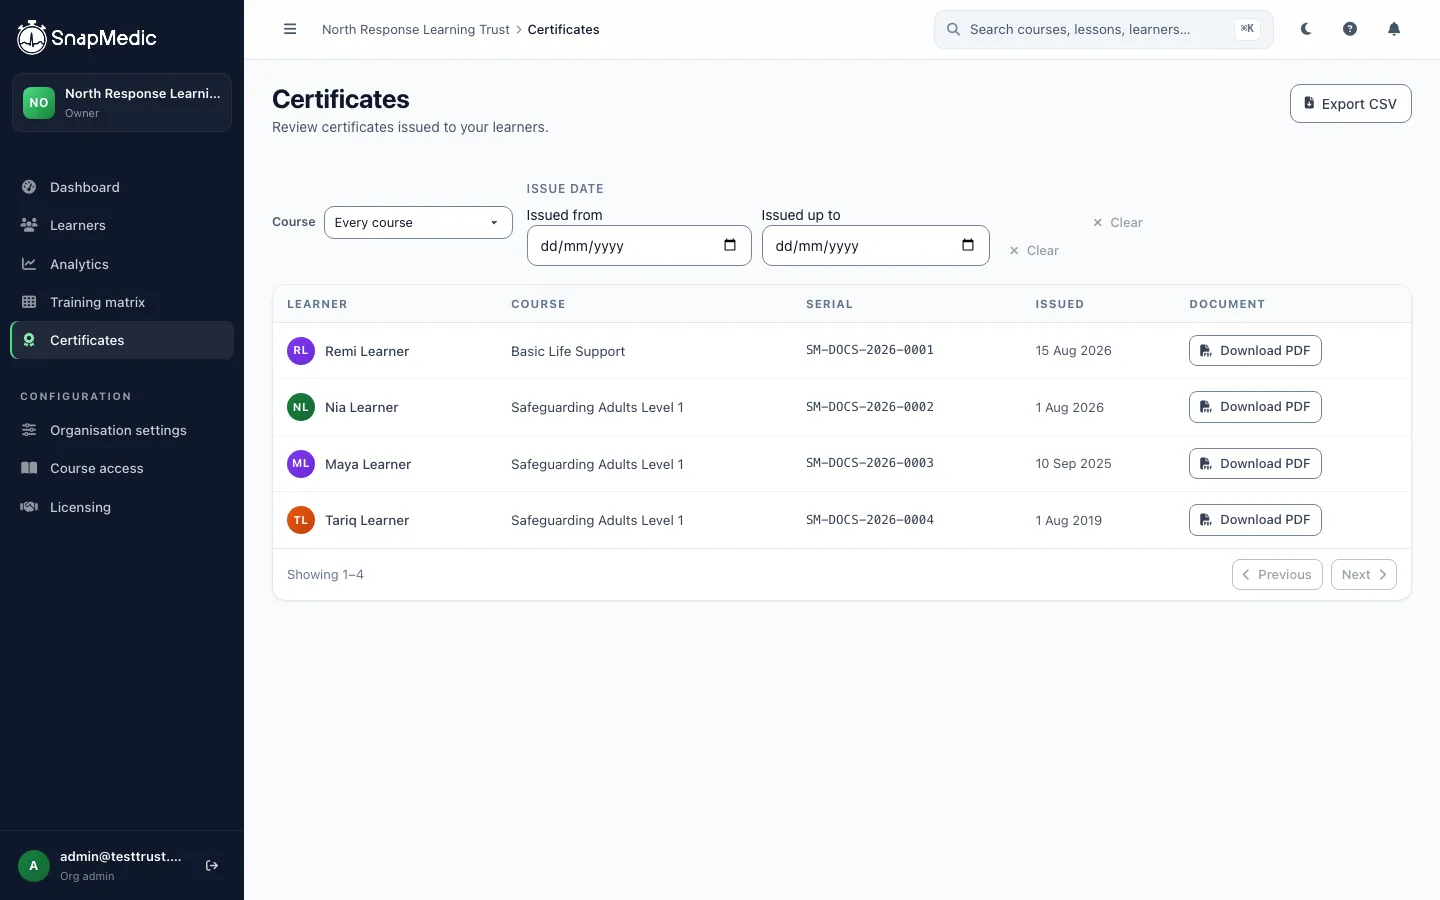Go to Learners page
The height and width of the screenshot is (900, 1440).
coord(122,225)
